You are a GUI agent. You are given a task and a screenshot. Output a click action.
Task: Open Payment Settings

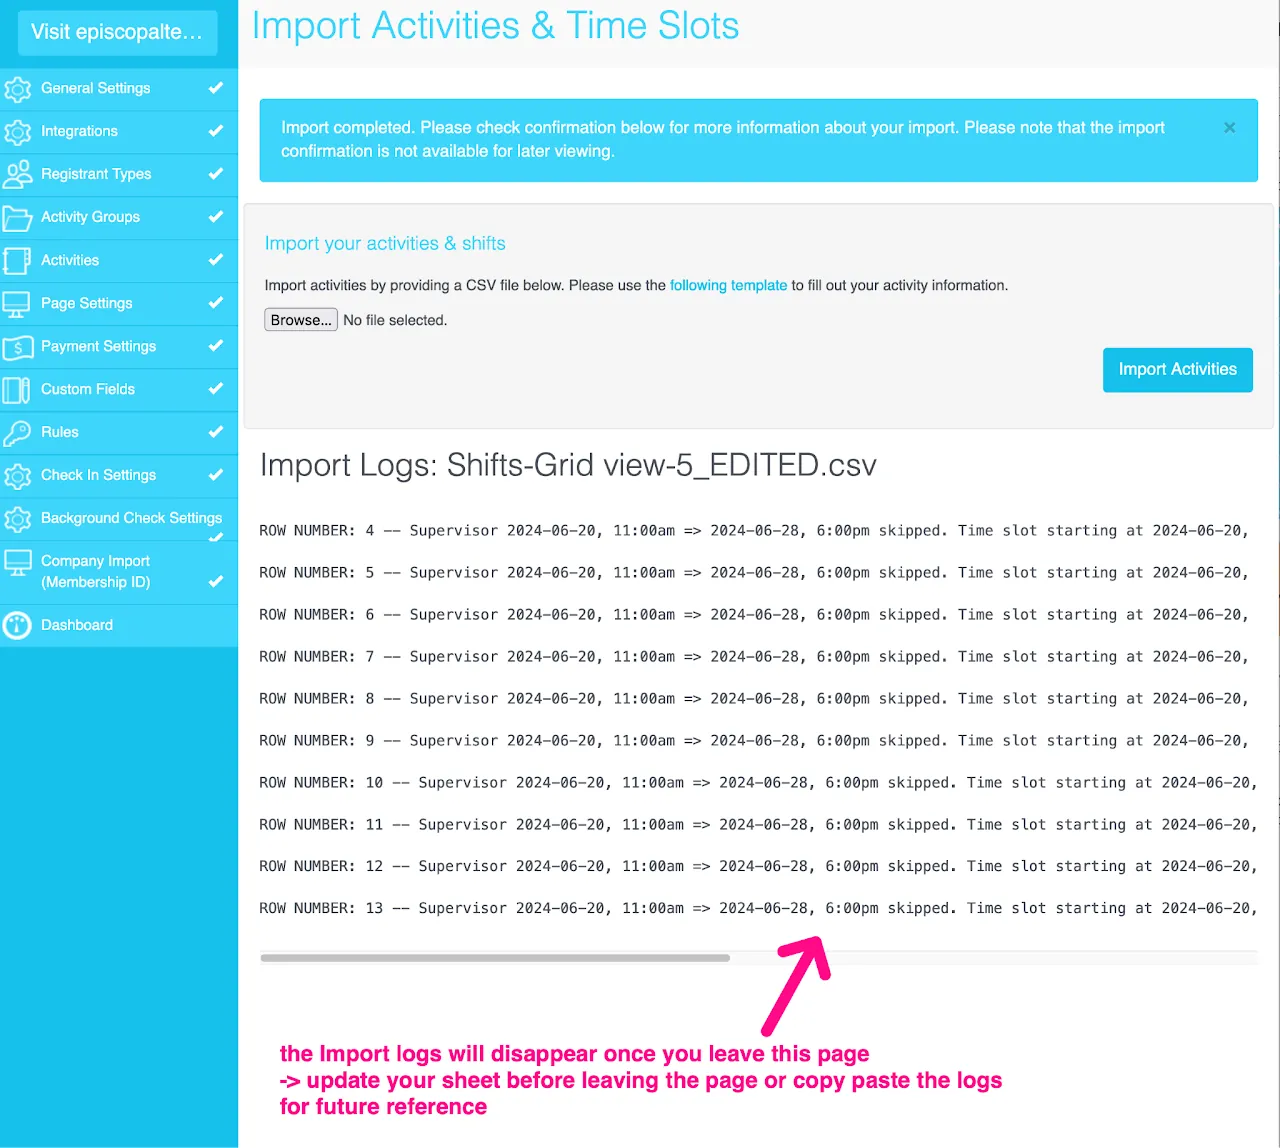(119, 347)
